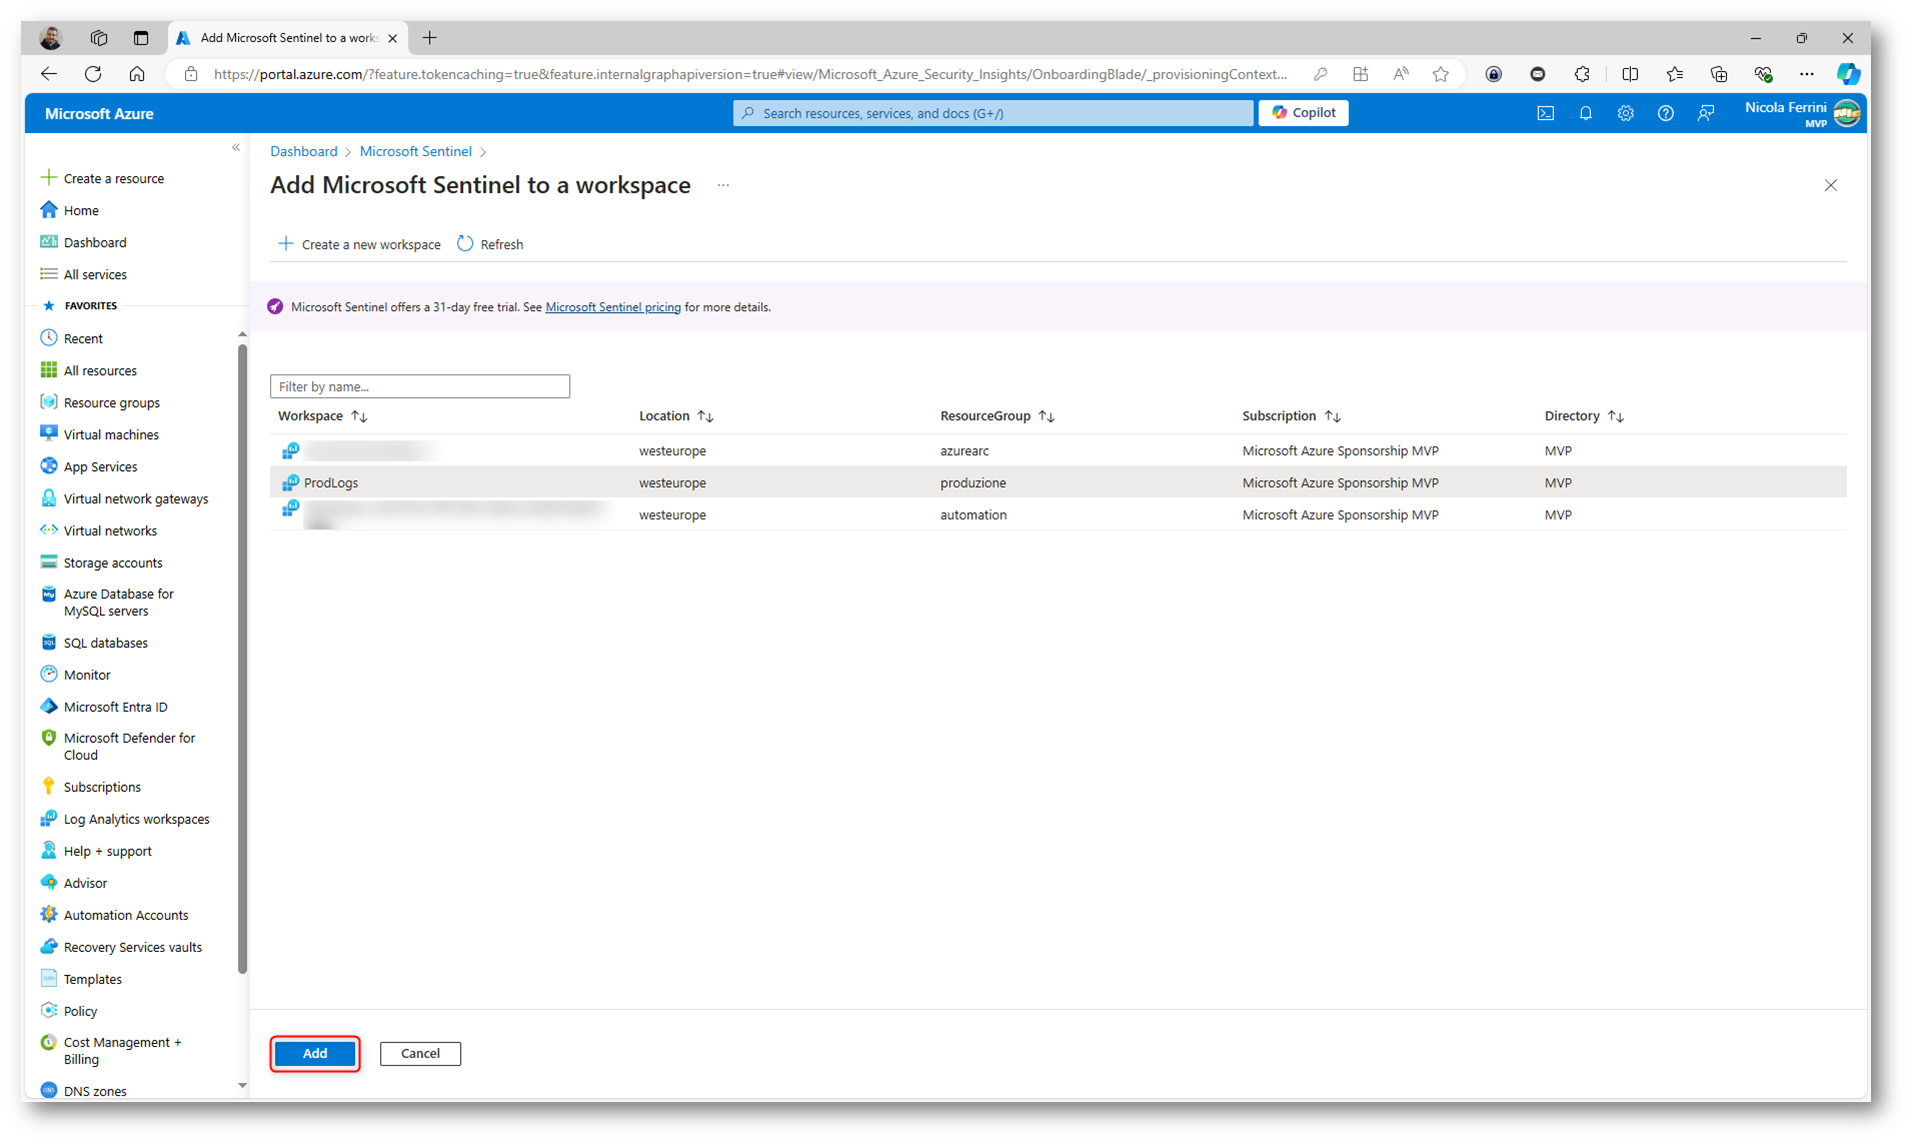This screenshot has height=1144, width=1913.
Task: Add page to browser favorites star
Action: [x=1440, y=74]
